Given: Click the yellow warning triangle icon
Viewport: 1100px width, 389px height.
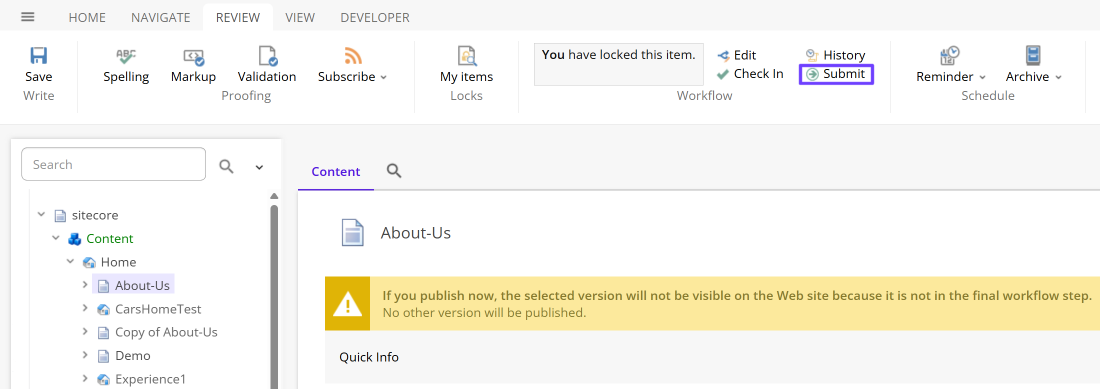Looking at the screenshot, I should (x=347, y=303).
